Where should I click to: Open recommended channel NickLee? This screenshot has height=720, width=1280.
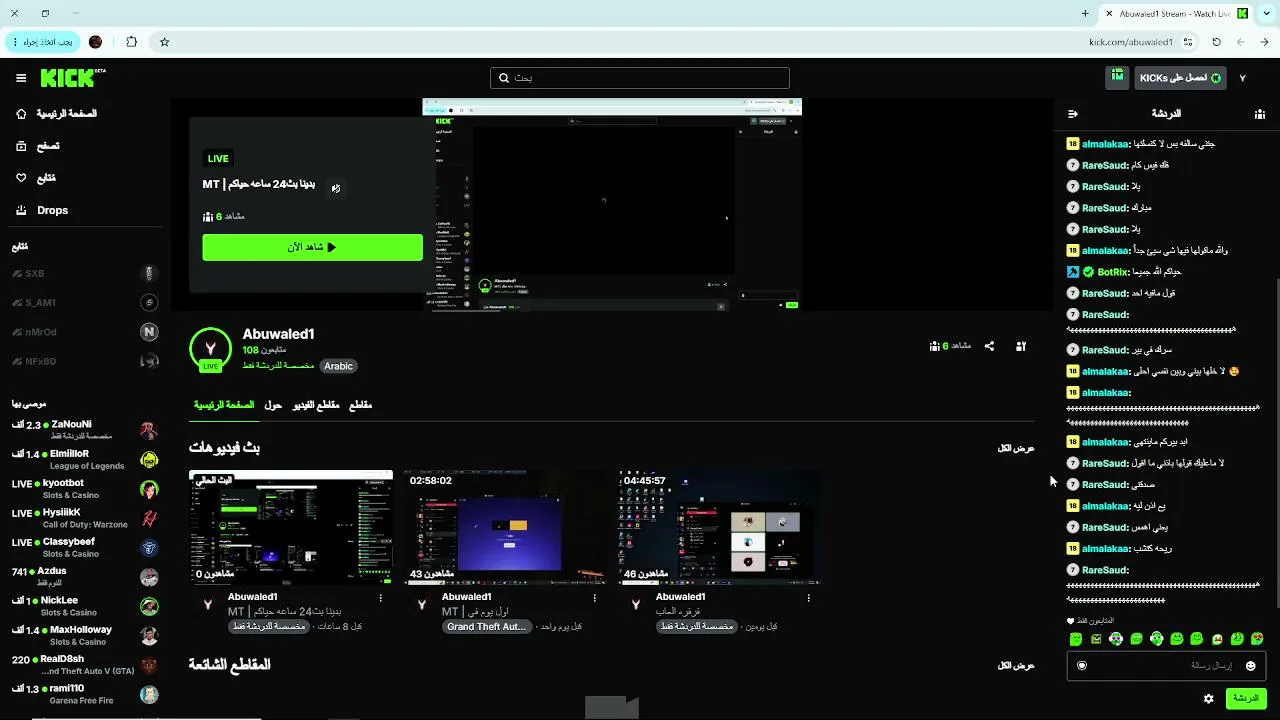(85, 606)
